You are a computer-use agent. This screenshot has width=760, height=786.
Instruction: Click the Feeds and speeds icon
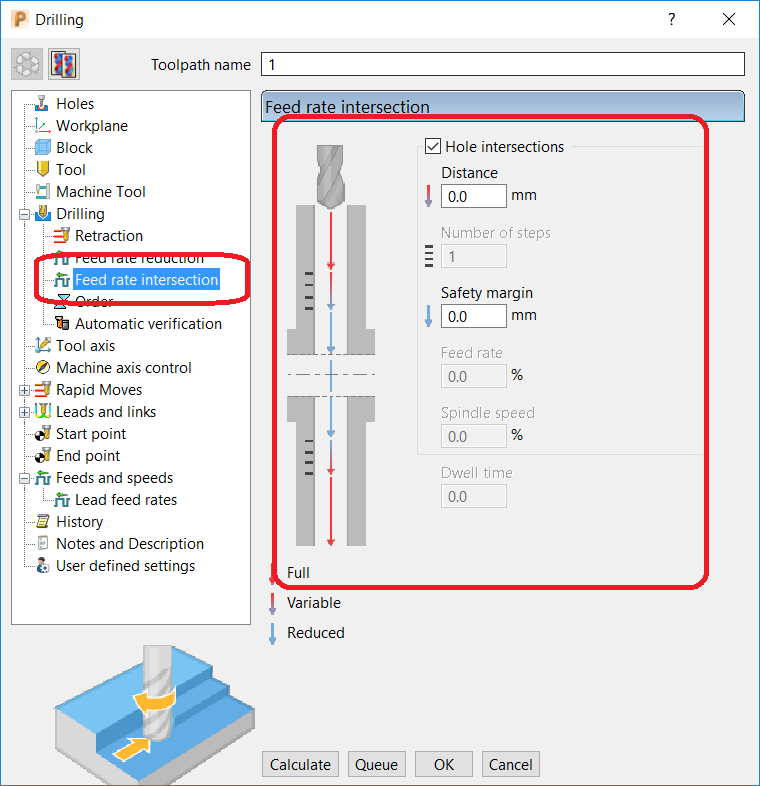43,478
